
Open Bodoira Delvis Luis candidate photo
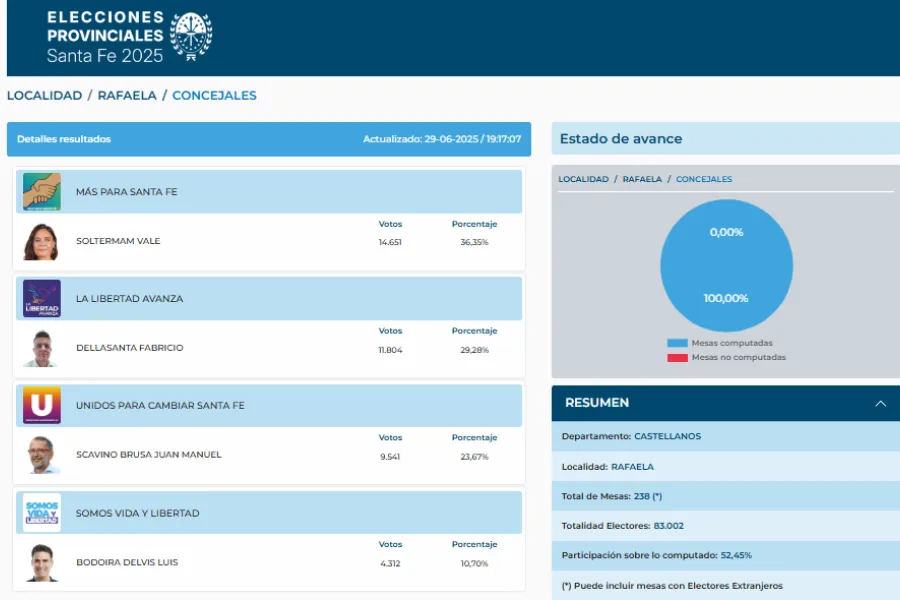42,562
